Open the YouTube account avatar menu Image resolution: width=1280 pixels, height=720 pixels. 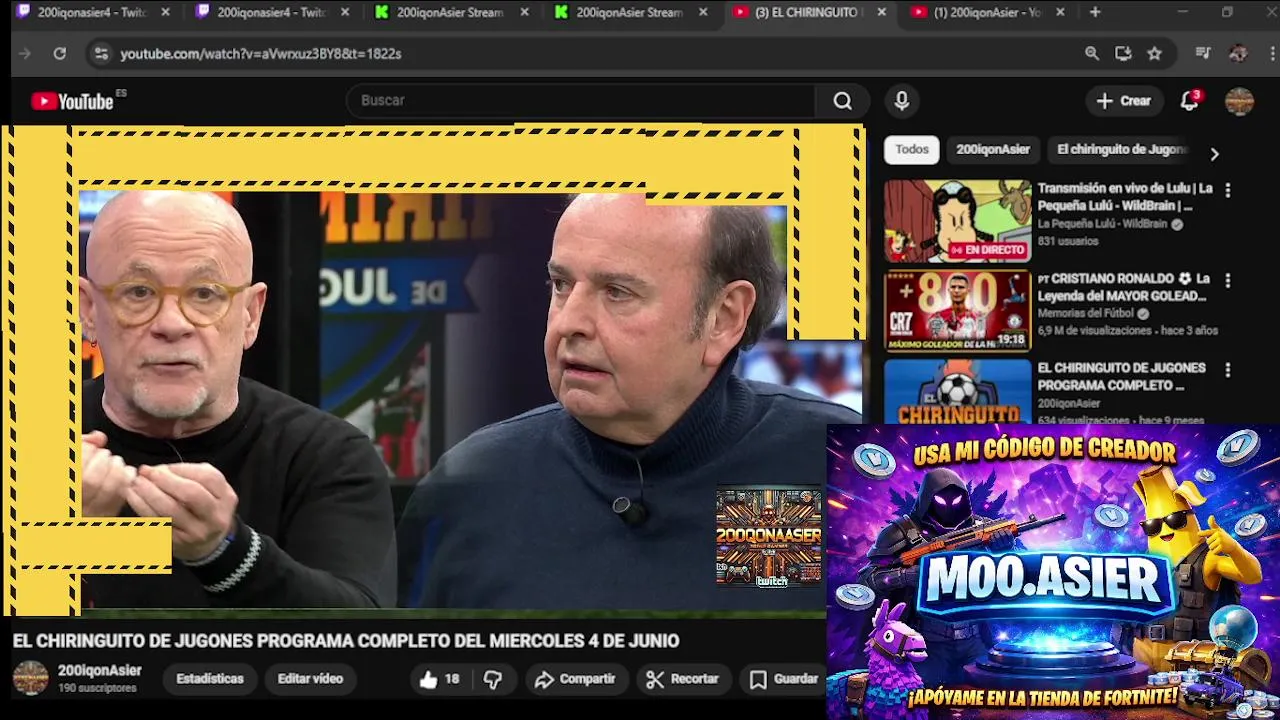[1239, 101]
